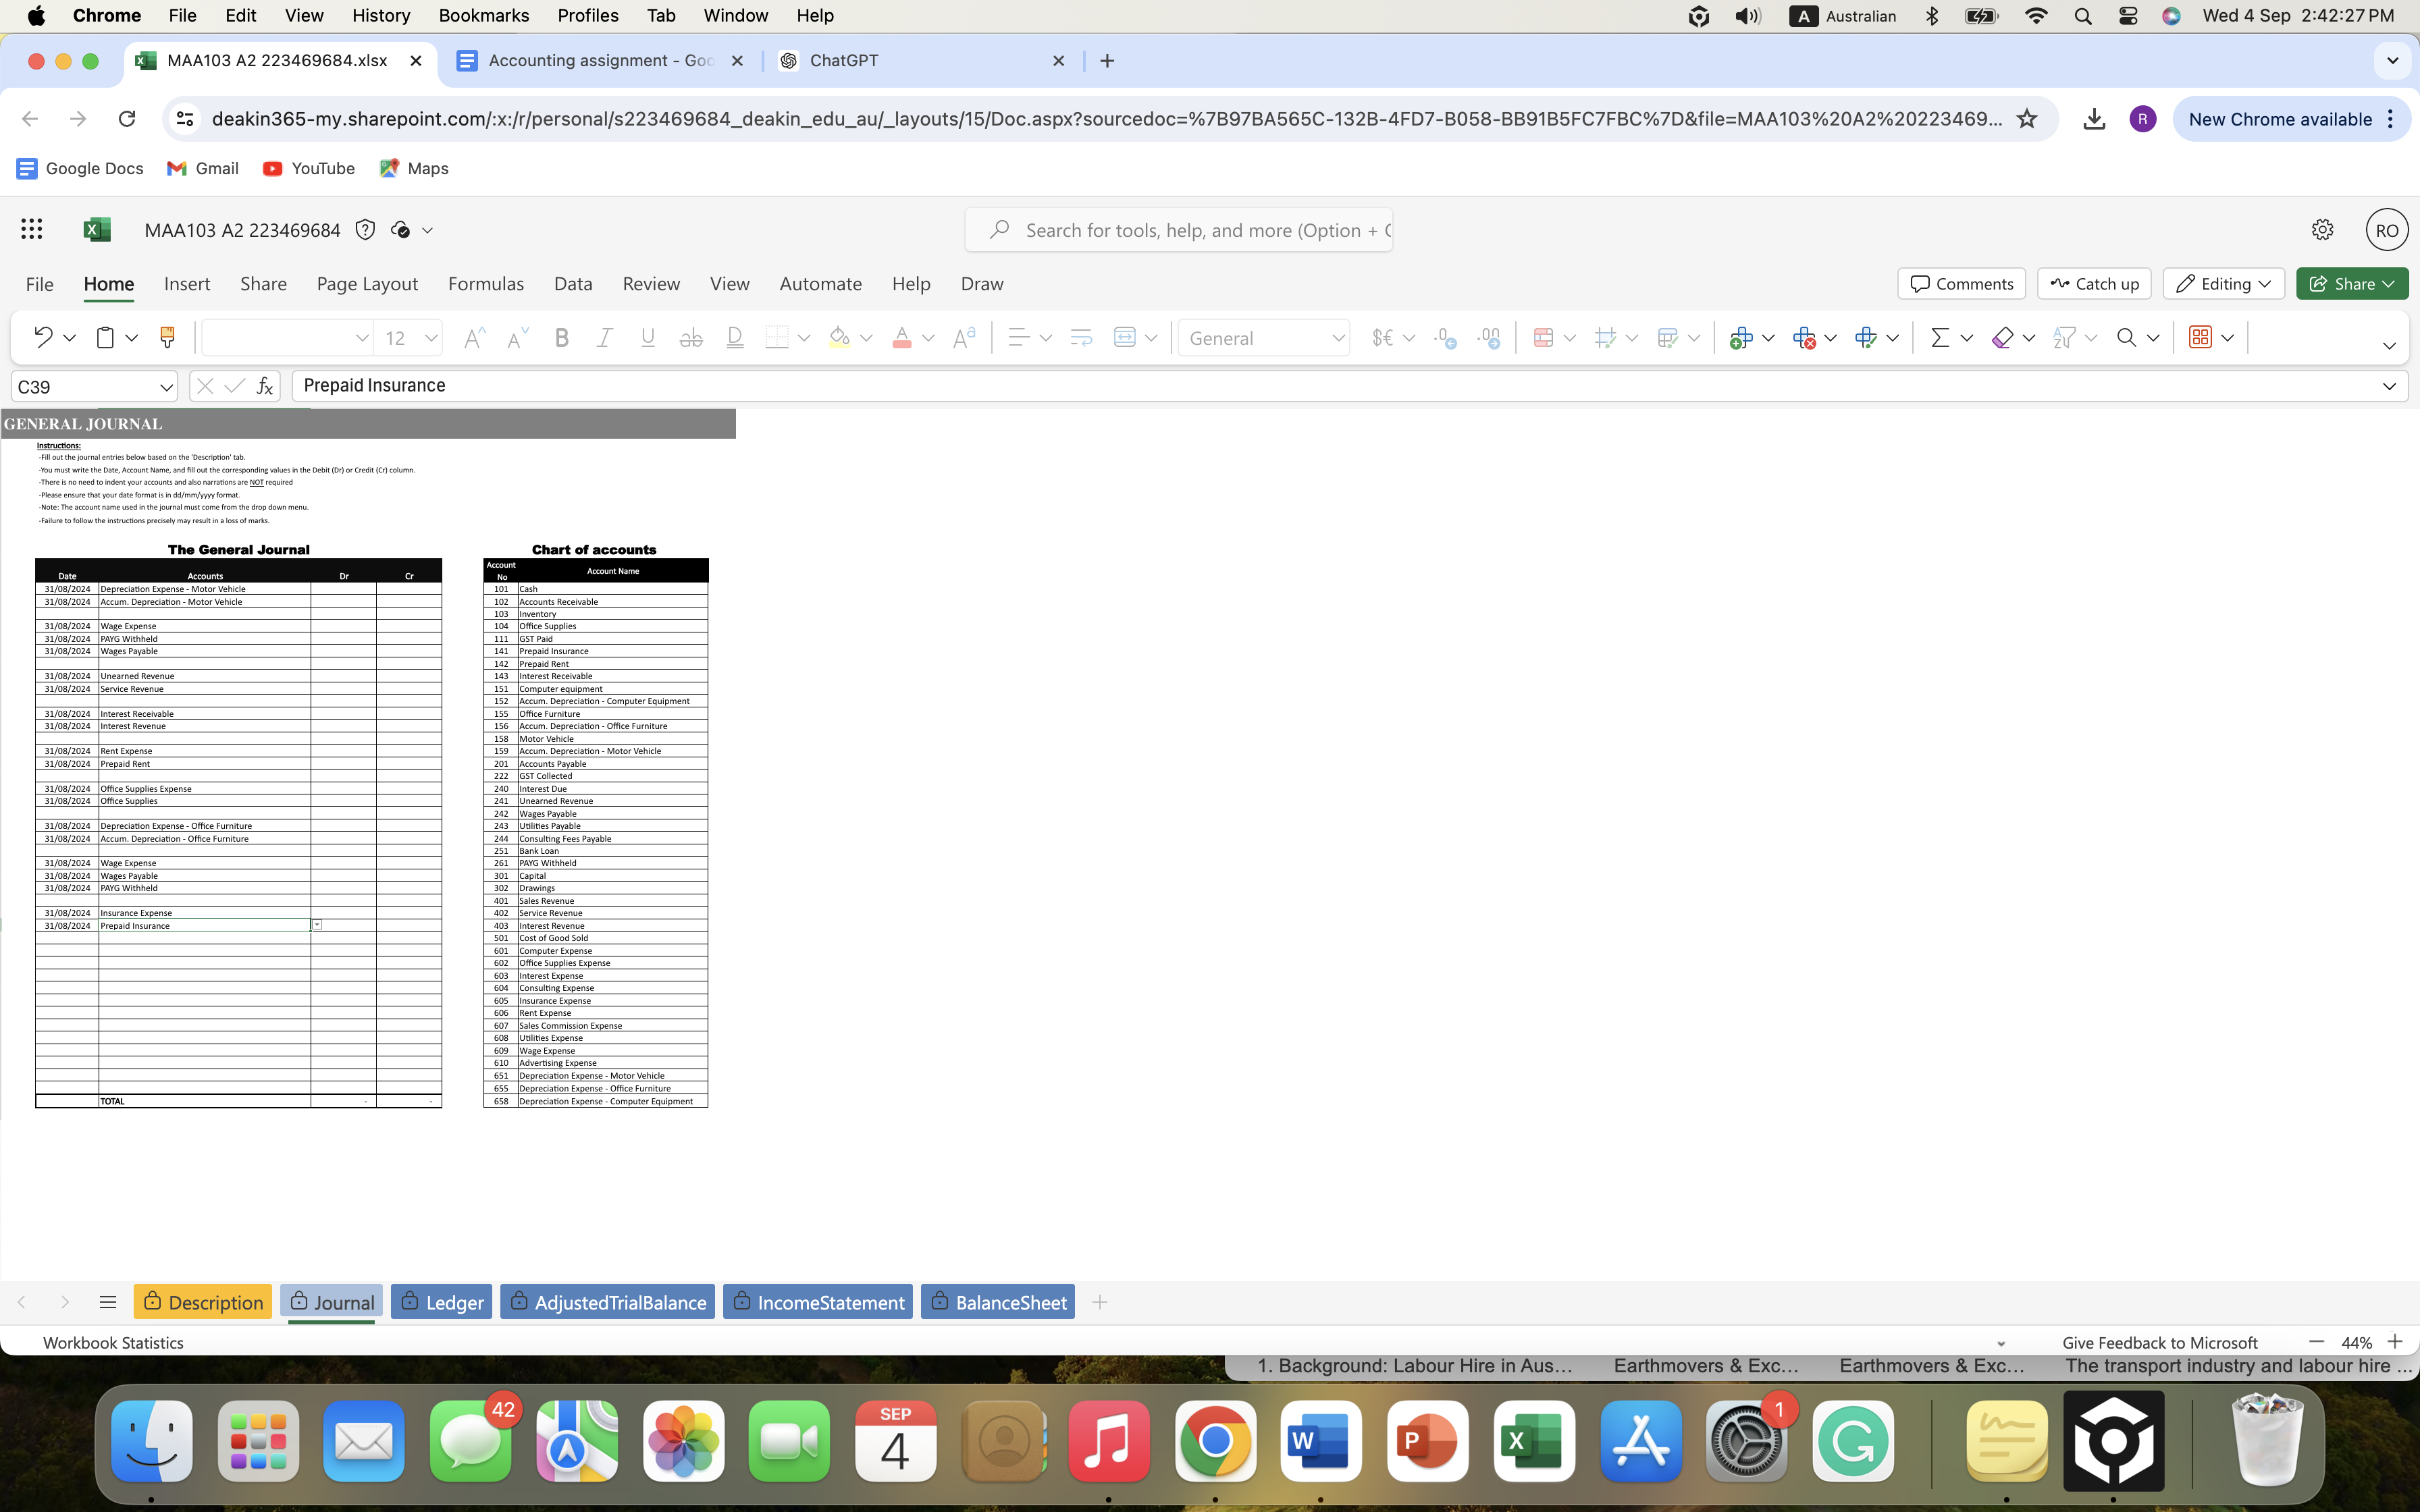Viewport: 2420px width, 1512px height.
Task: Toggle italic formatting
Action: (x=604, y=337)
